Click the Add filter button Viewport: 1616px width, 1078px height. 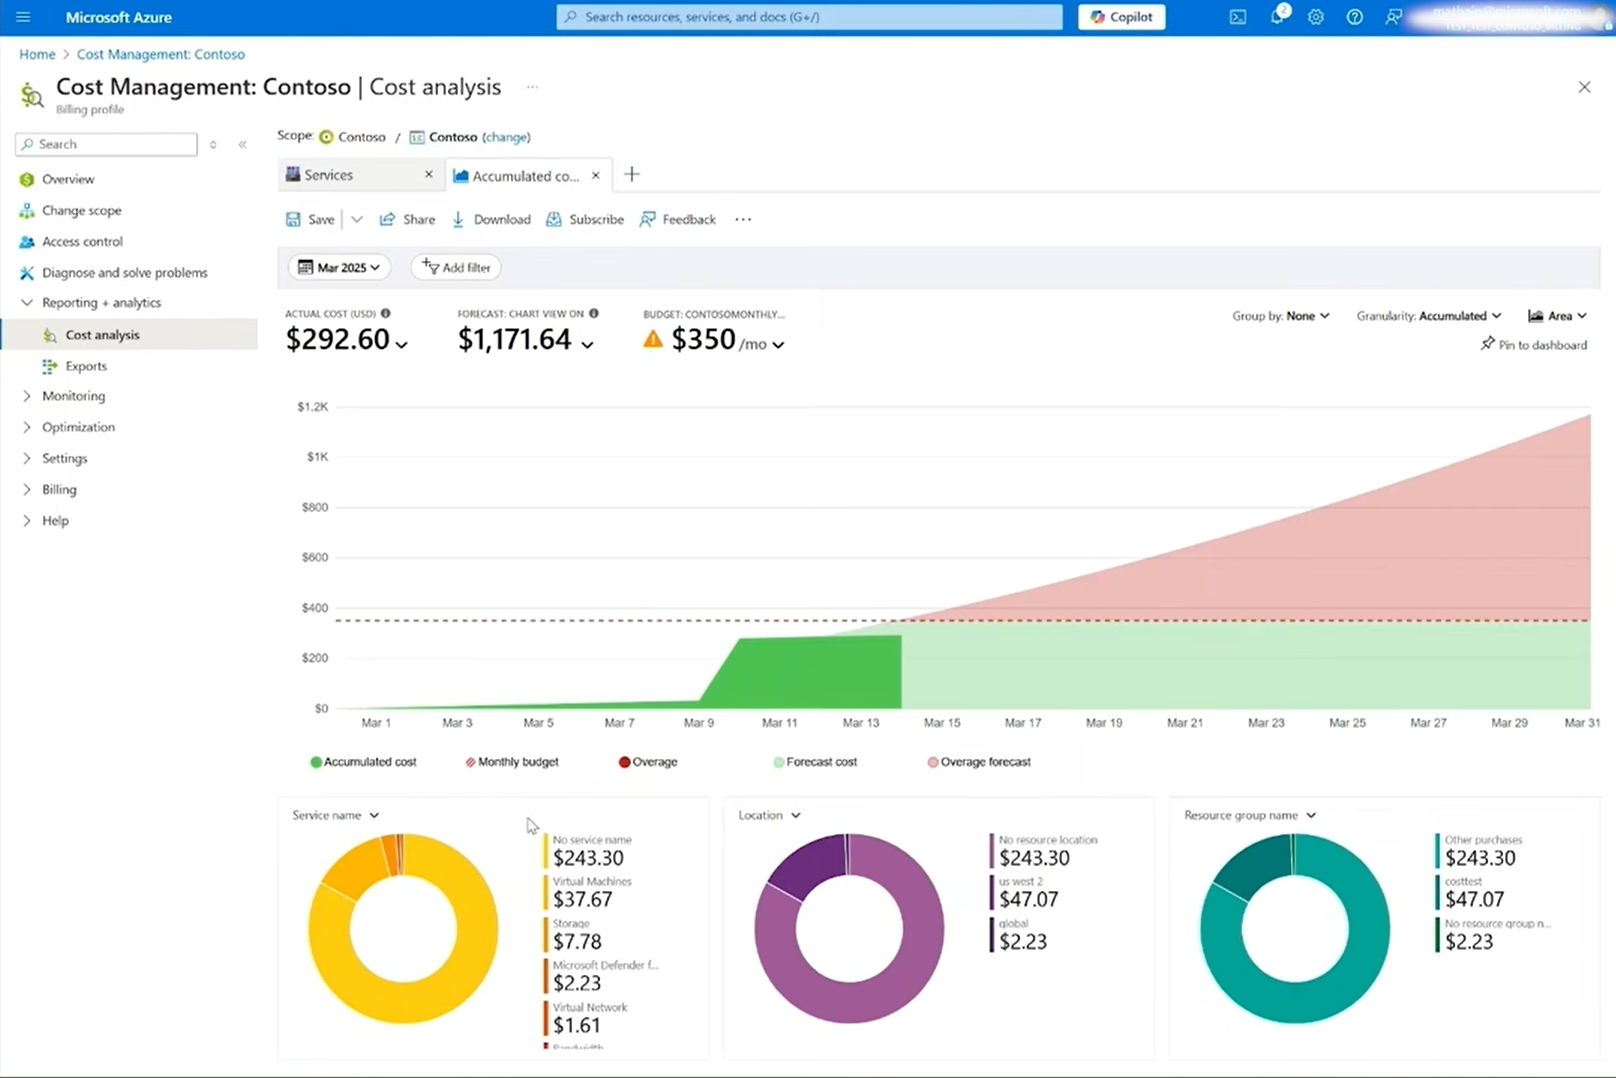[x=456, y=267]
